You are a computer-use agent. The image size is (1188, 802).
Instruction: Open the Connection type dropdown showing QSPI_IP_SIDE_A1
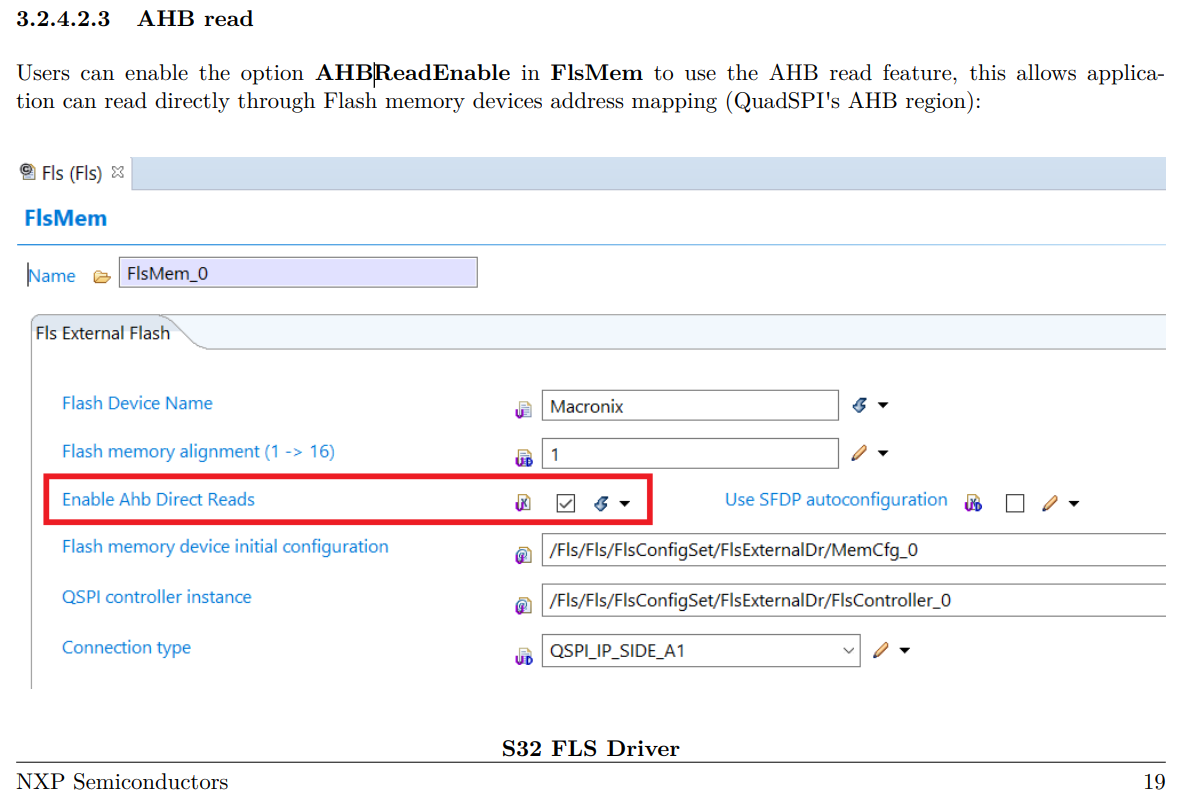(848, 650)
